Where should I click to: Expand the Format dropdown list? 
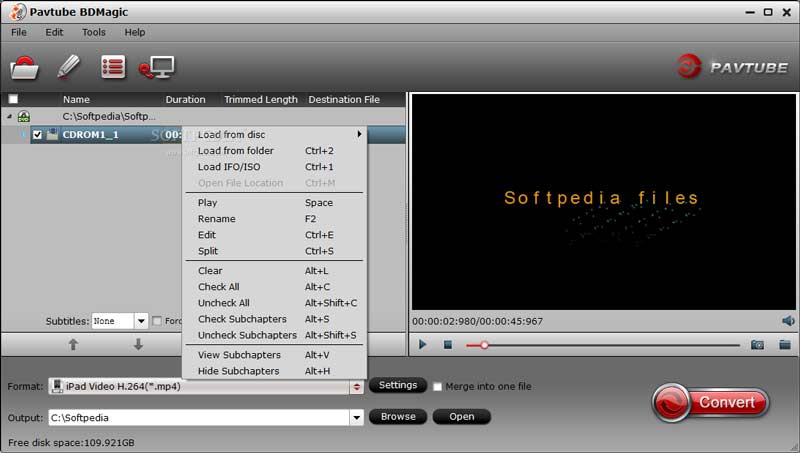click(x=356, y=387)
